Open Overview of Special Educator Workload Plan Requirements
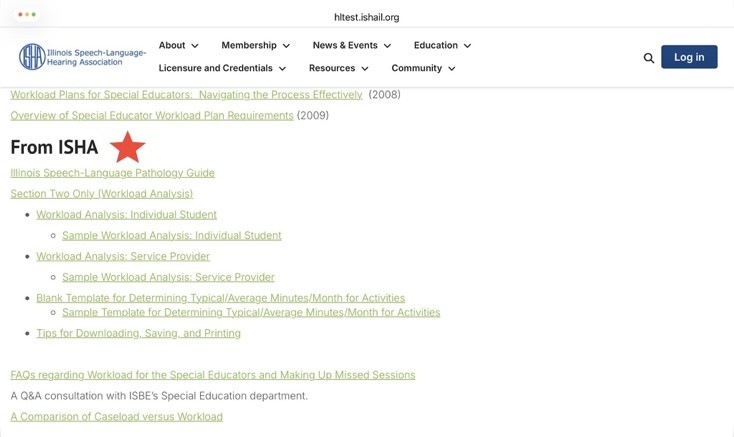The height and width of the screenshot is (437, 734). (152, 116)
